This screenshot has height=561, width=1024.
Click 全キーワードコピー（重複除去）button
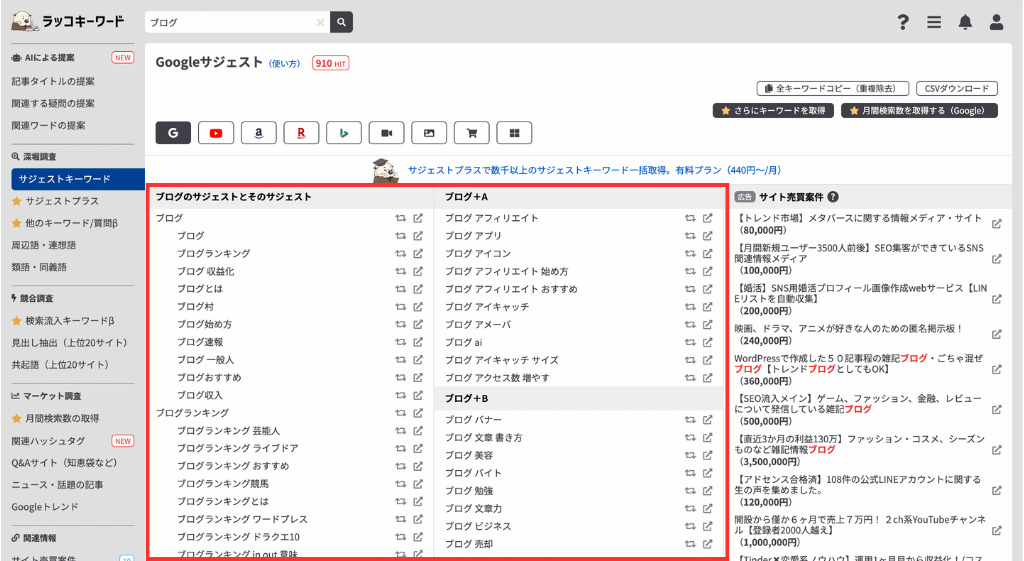point(833,88)
